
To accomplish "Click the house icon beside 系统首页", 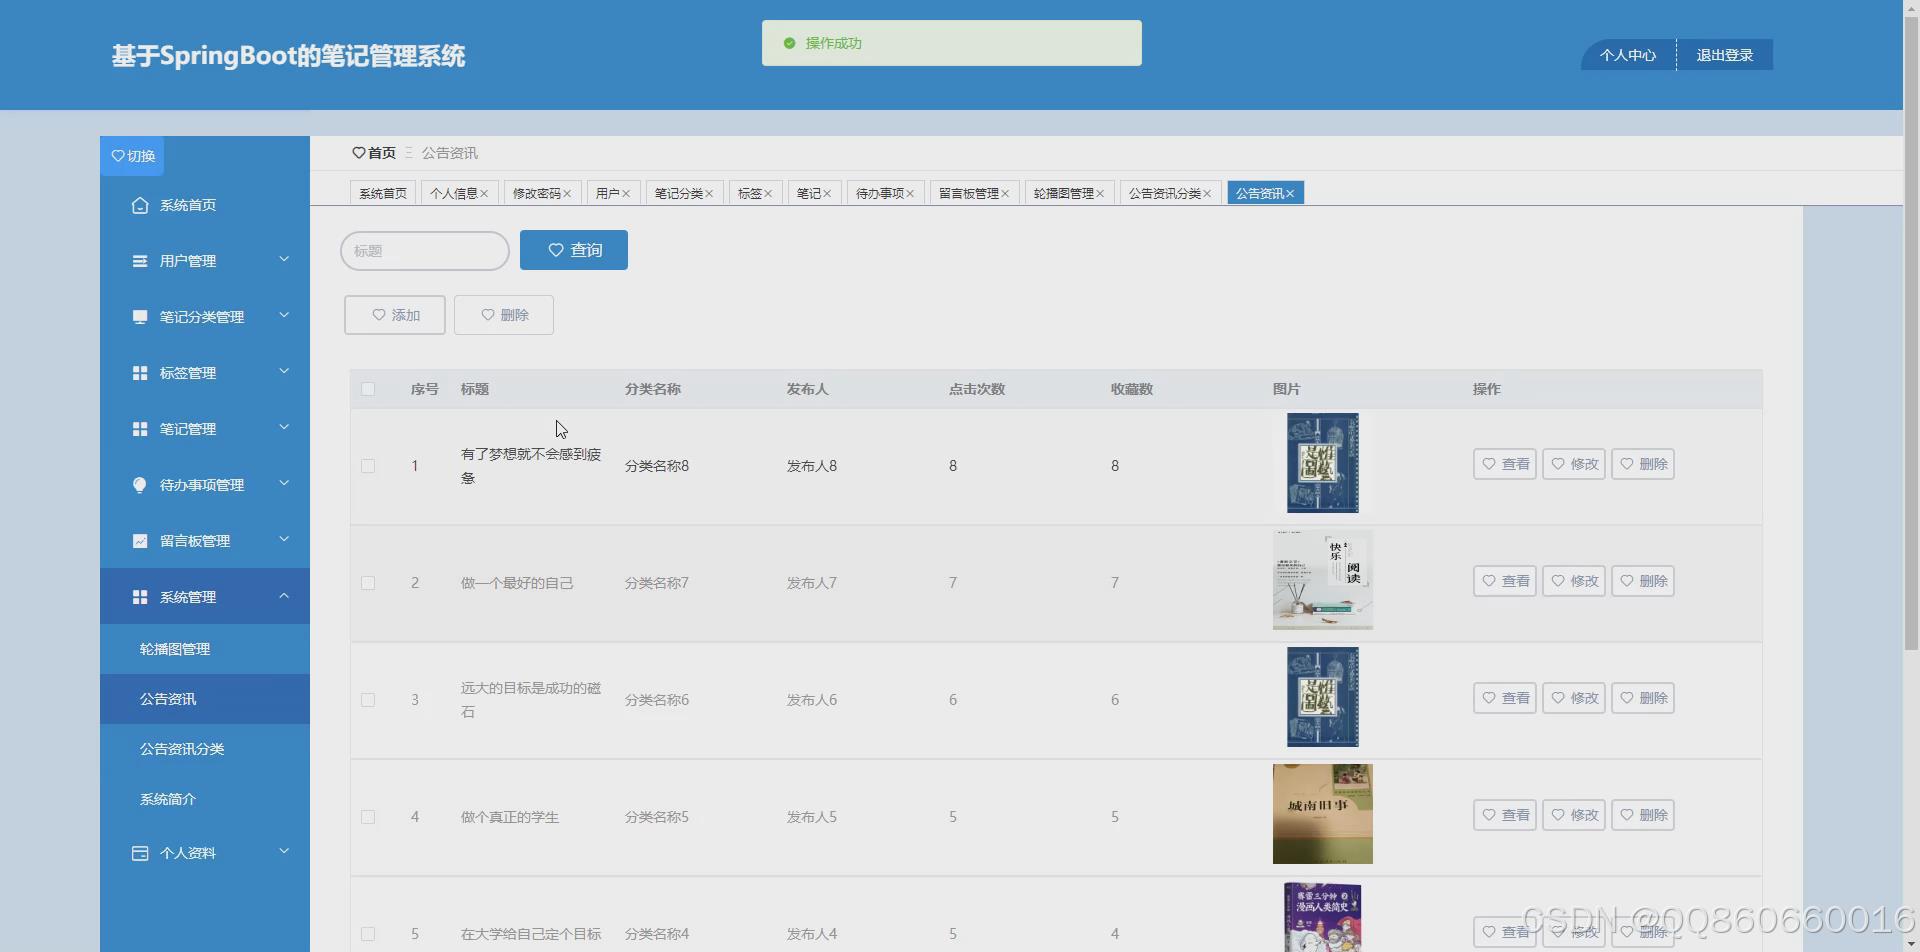I will (x=140, y=205).
